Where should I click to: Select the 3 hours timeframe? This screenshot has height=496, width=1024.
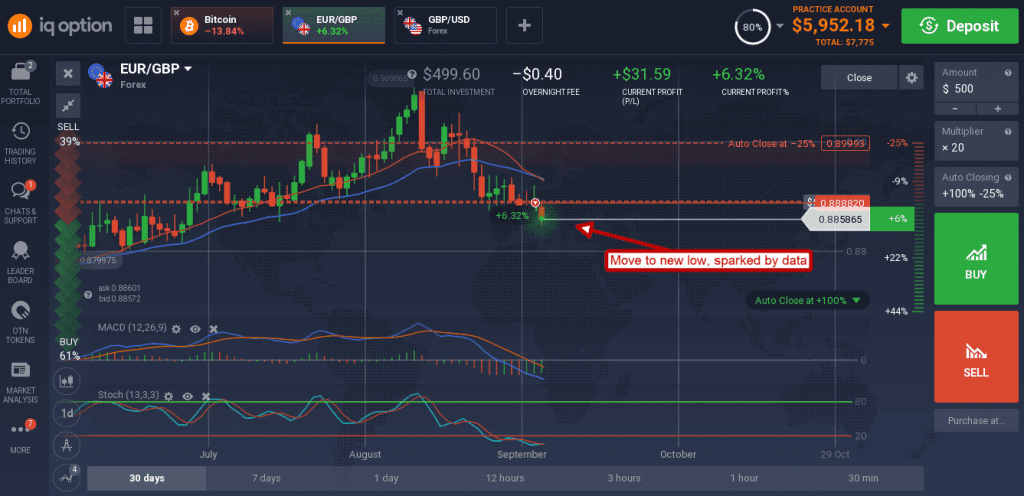[x=624, y=478]
